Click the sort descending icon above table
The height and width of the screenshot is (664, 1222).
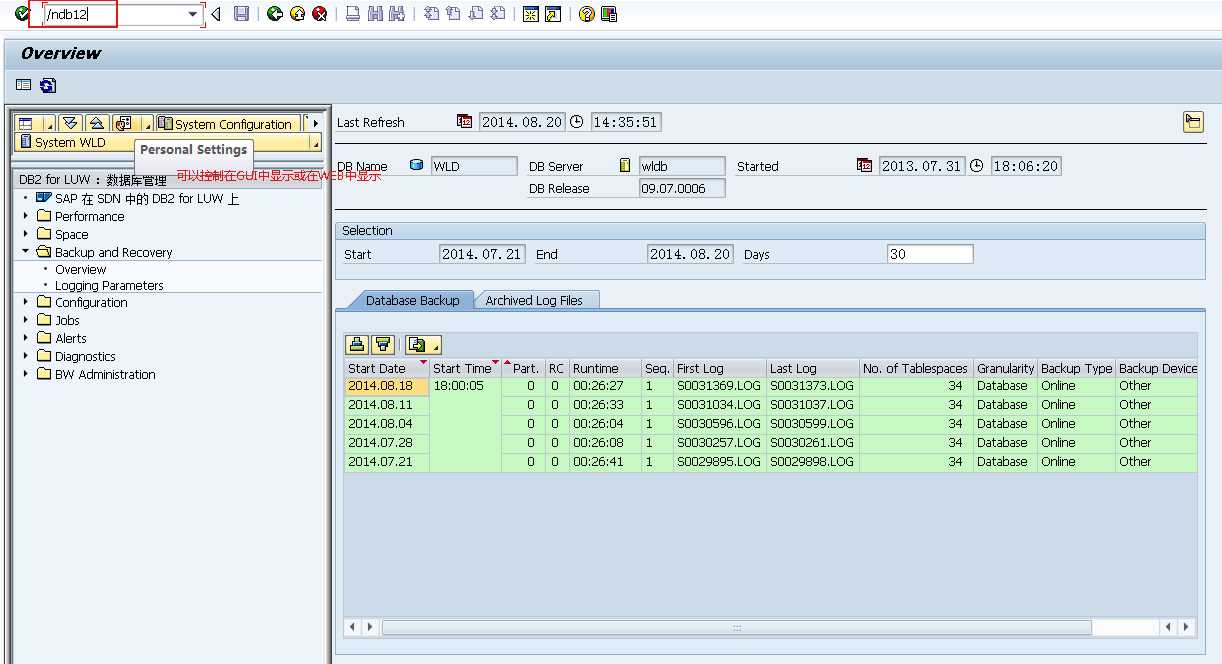click(x=383, y=345)
